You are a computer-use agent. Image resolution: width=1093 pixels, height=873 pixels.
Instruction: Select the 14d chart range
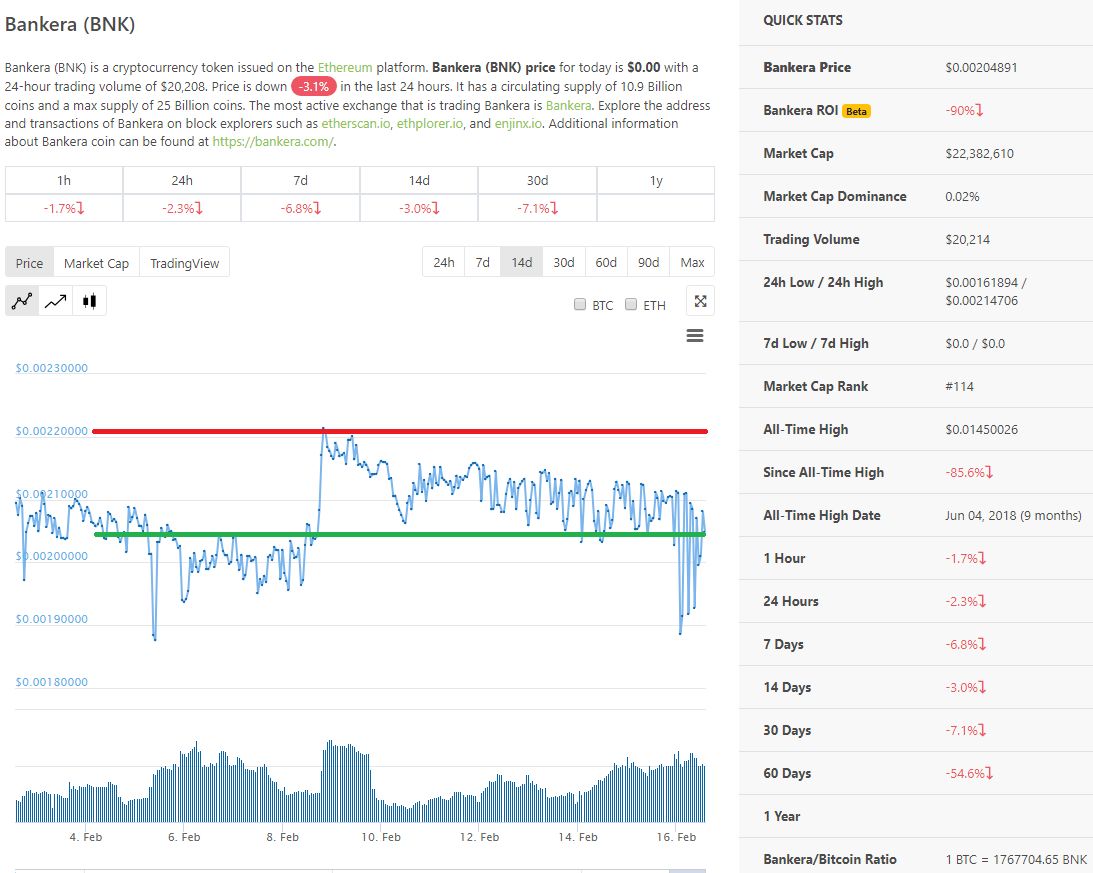[x=521, y=262]
